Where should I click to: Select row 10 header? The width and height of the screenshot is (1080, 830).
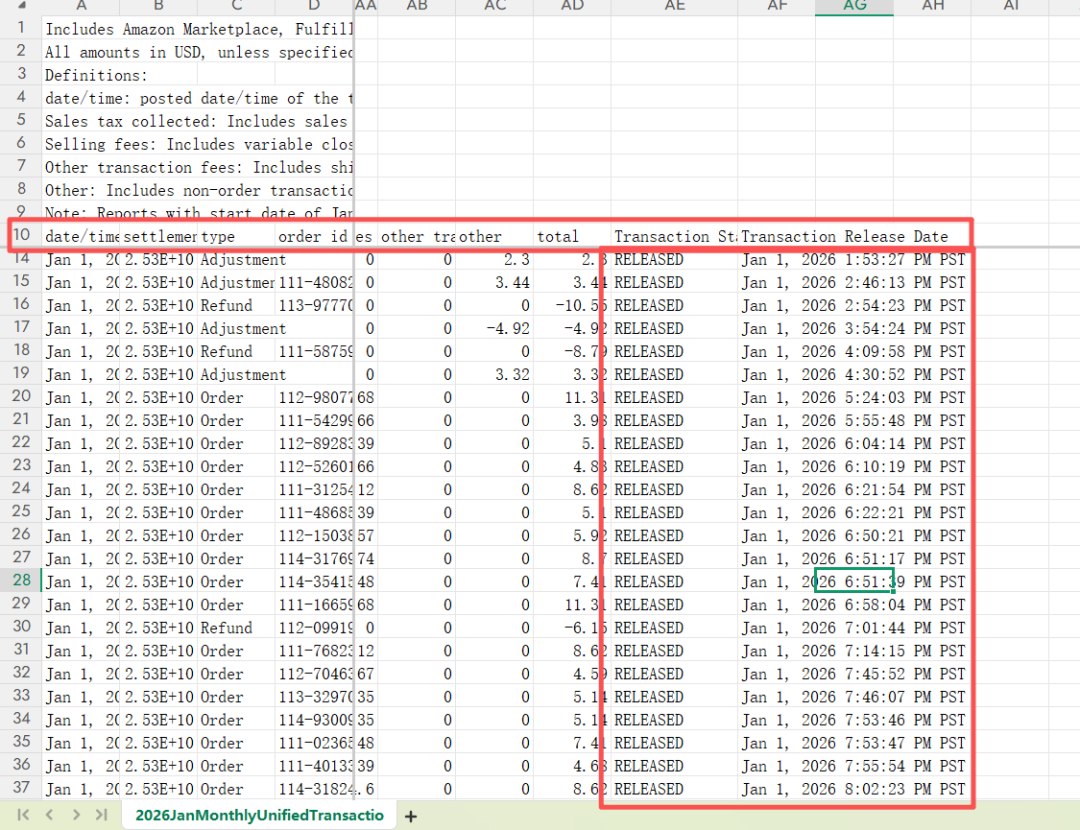click(21, 235)
